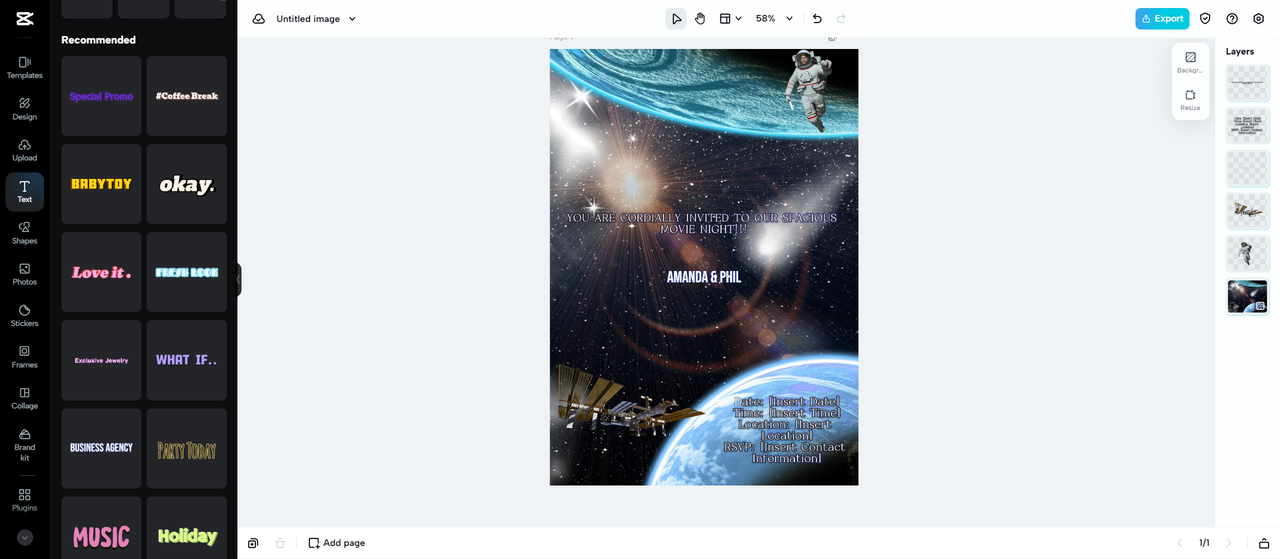The height and width of the screenshot is (559, 1280).
Task: Open the layout view options dropdown
Action: pyautogui.click(x=730, y=18)
